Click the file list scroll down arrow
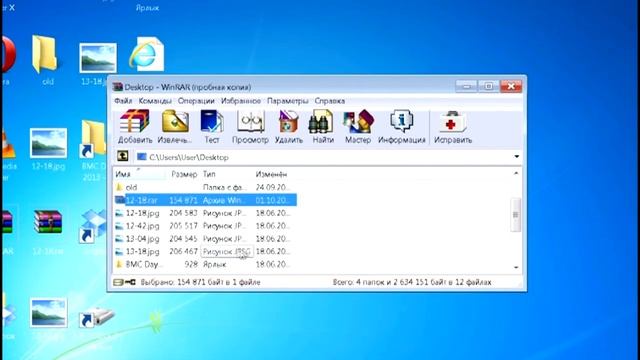 click(x=516, y=267)
